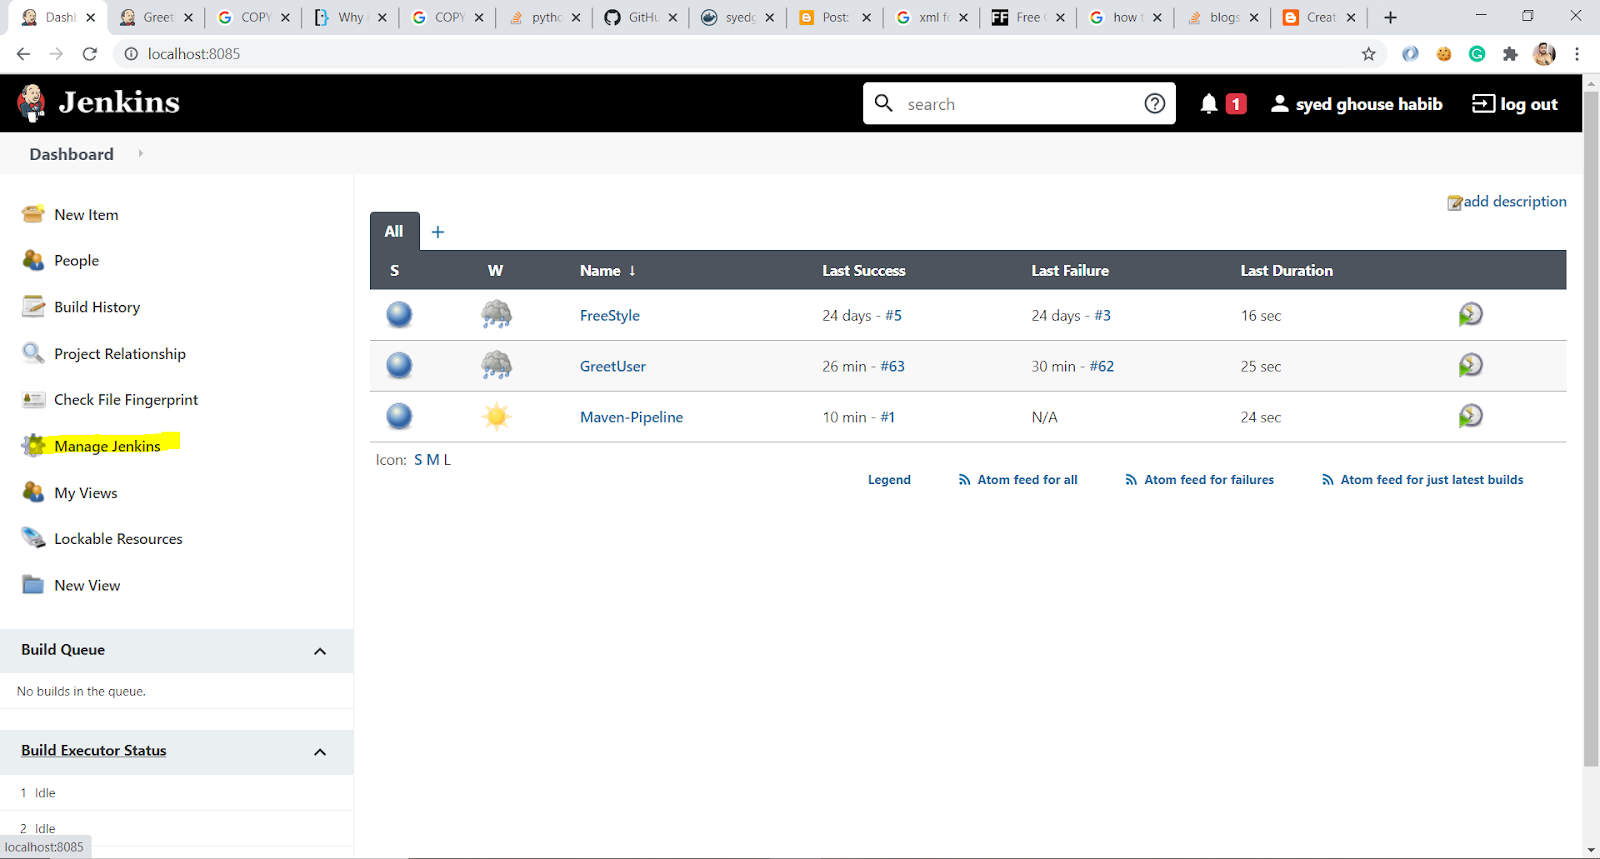Collapse the Build Queue panel
Image resolution: width=1600 pixels, height=859 pixels.
pyautogui.click(x=320, y=651)
